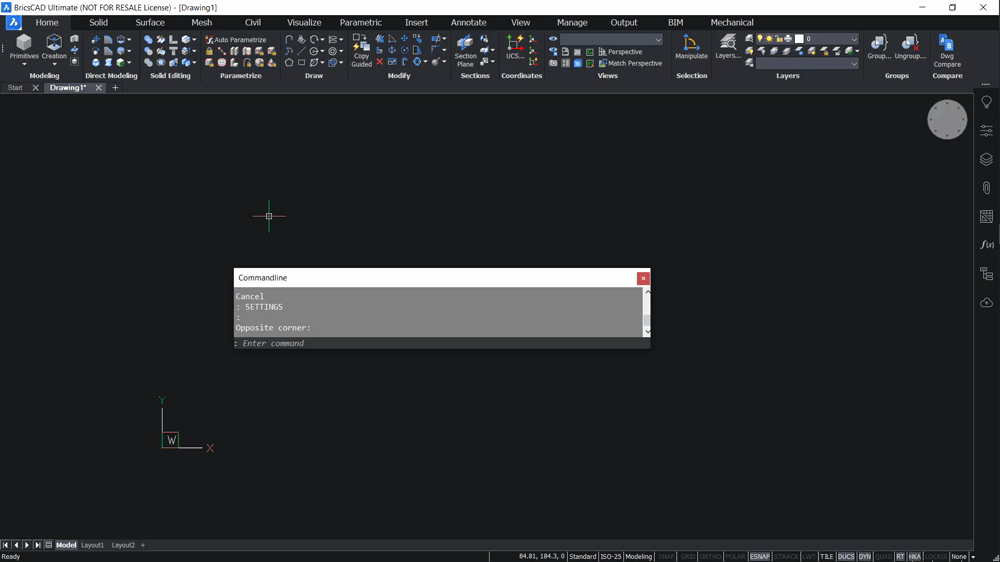The height and width of the screenshot is (562, 1000).
Task: Click the Enter command input field
Action: pyautogui.click(x=442, y=343)
